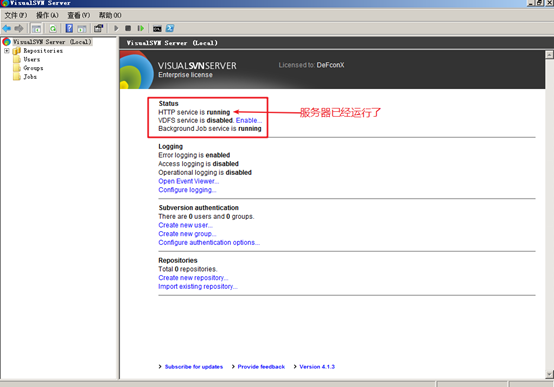Click 'There are 0 users and 0 groups' text
The image size is (554, 387).
click(206, 216)
